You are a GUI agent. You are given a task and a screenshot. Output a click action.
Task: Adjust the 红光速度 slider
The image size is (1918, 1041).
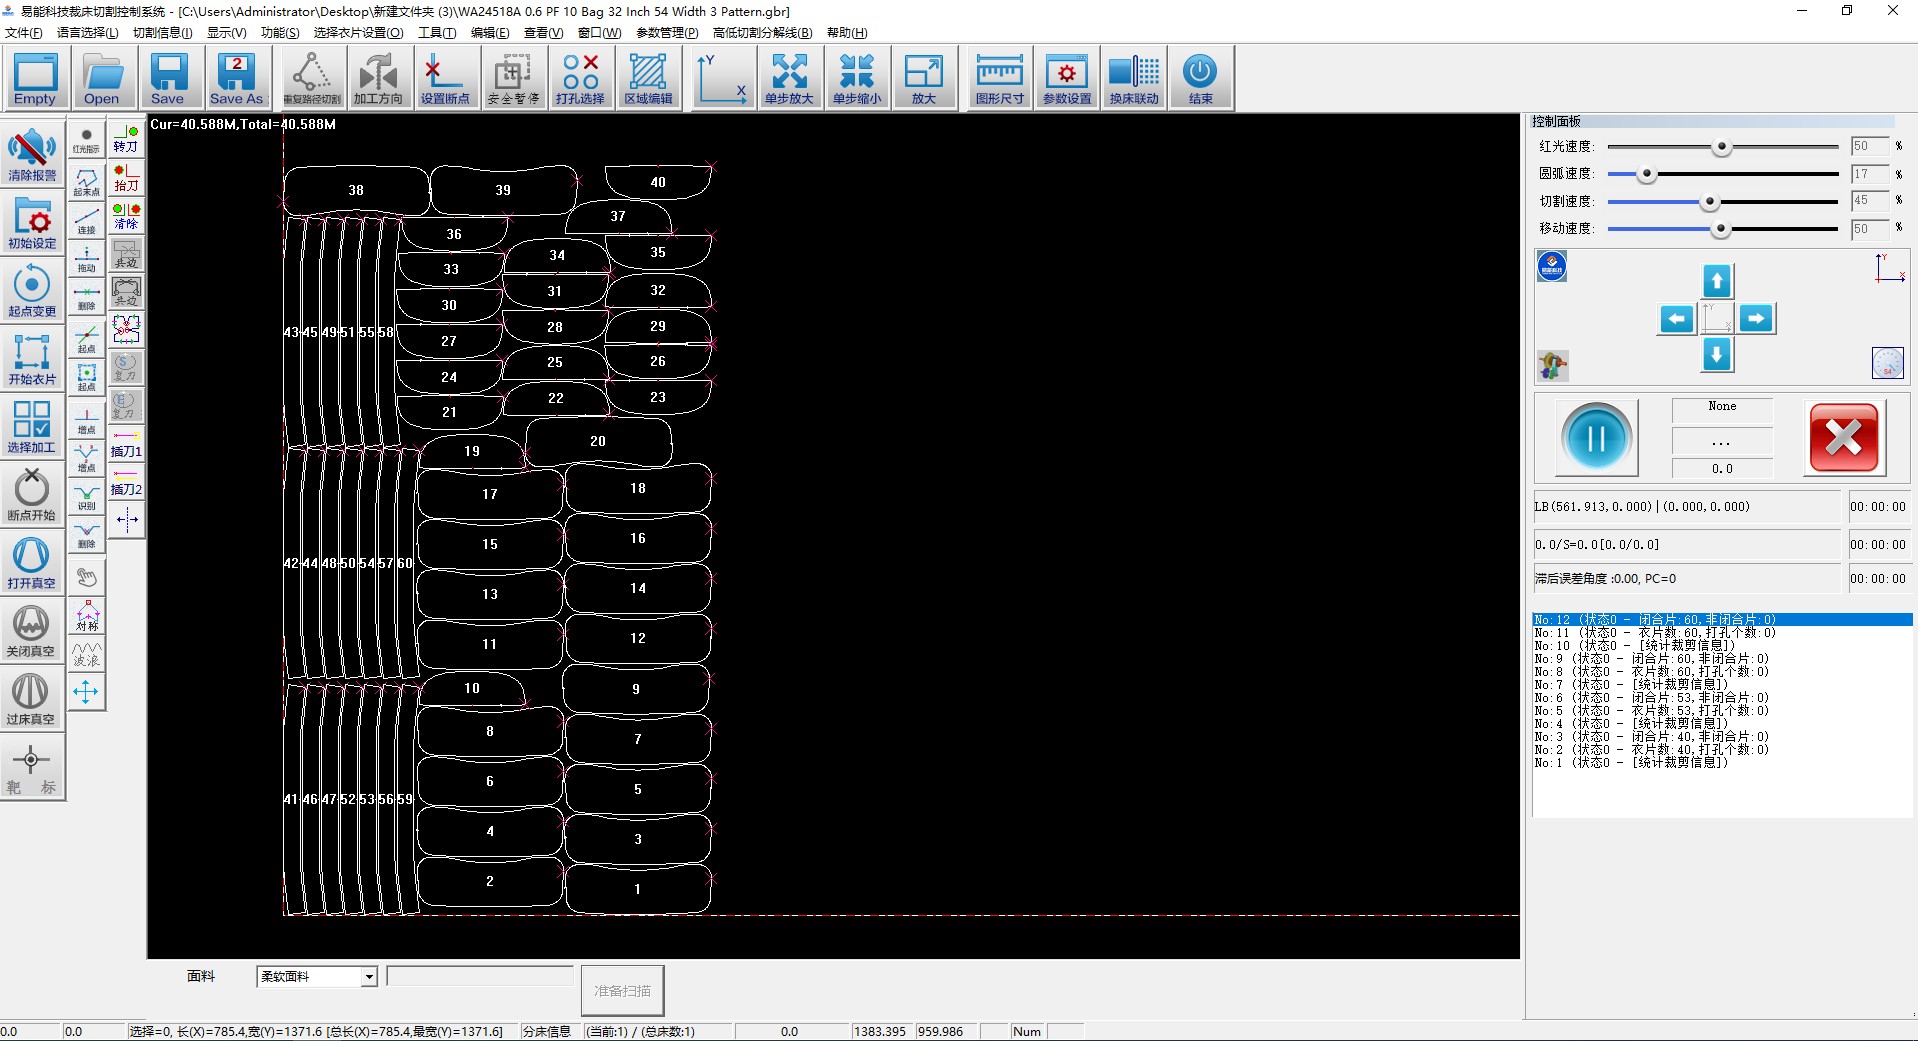click(x=1721, y=147)
